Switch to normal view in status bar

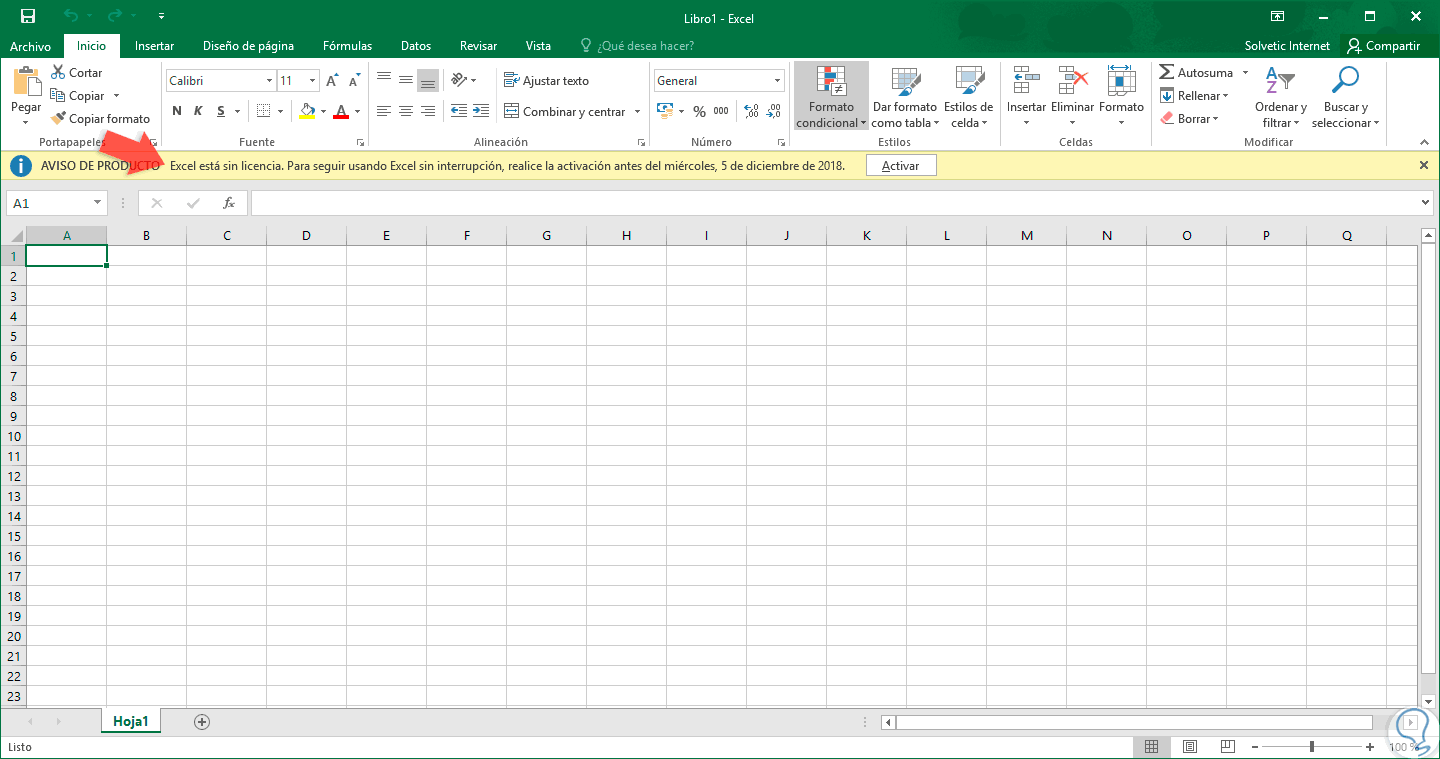1151,747
